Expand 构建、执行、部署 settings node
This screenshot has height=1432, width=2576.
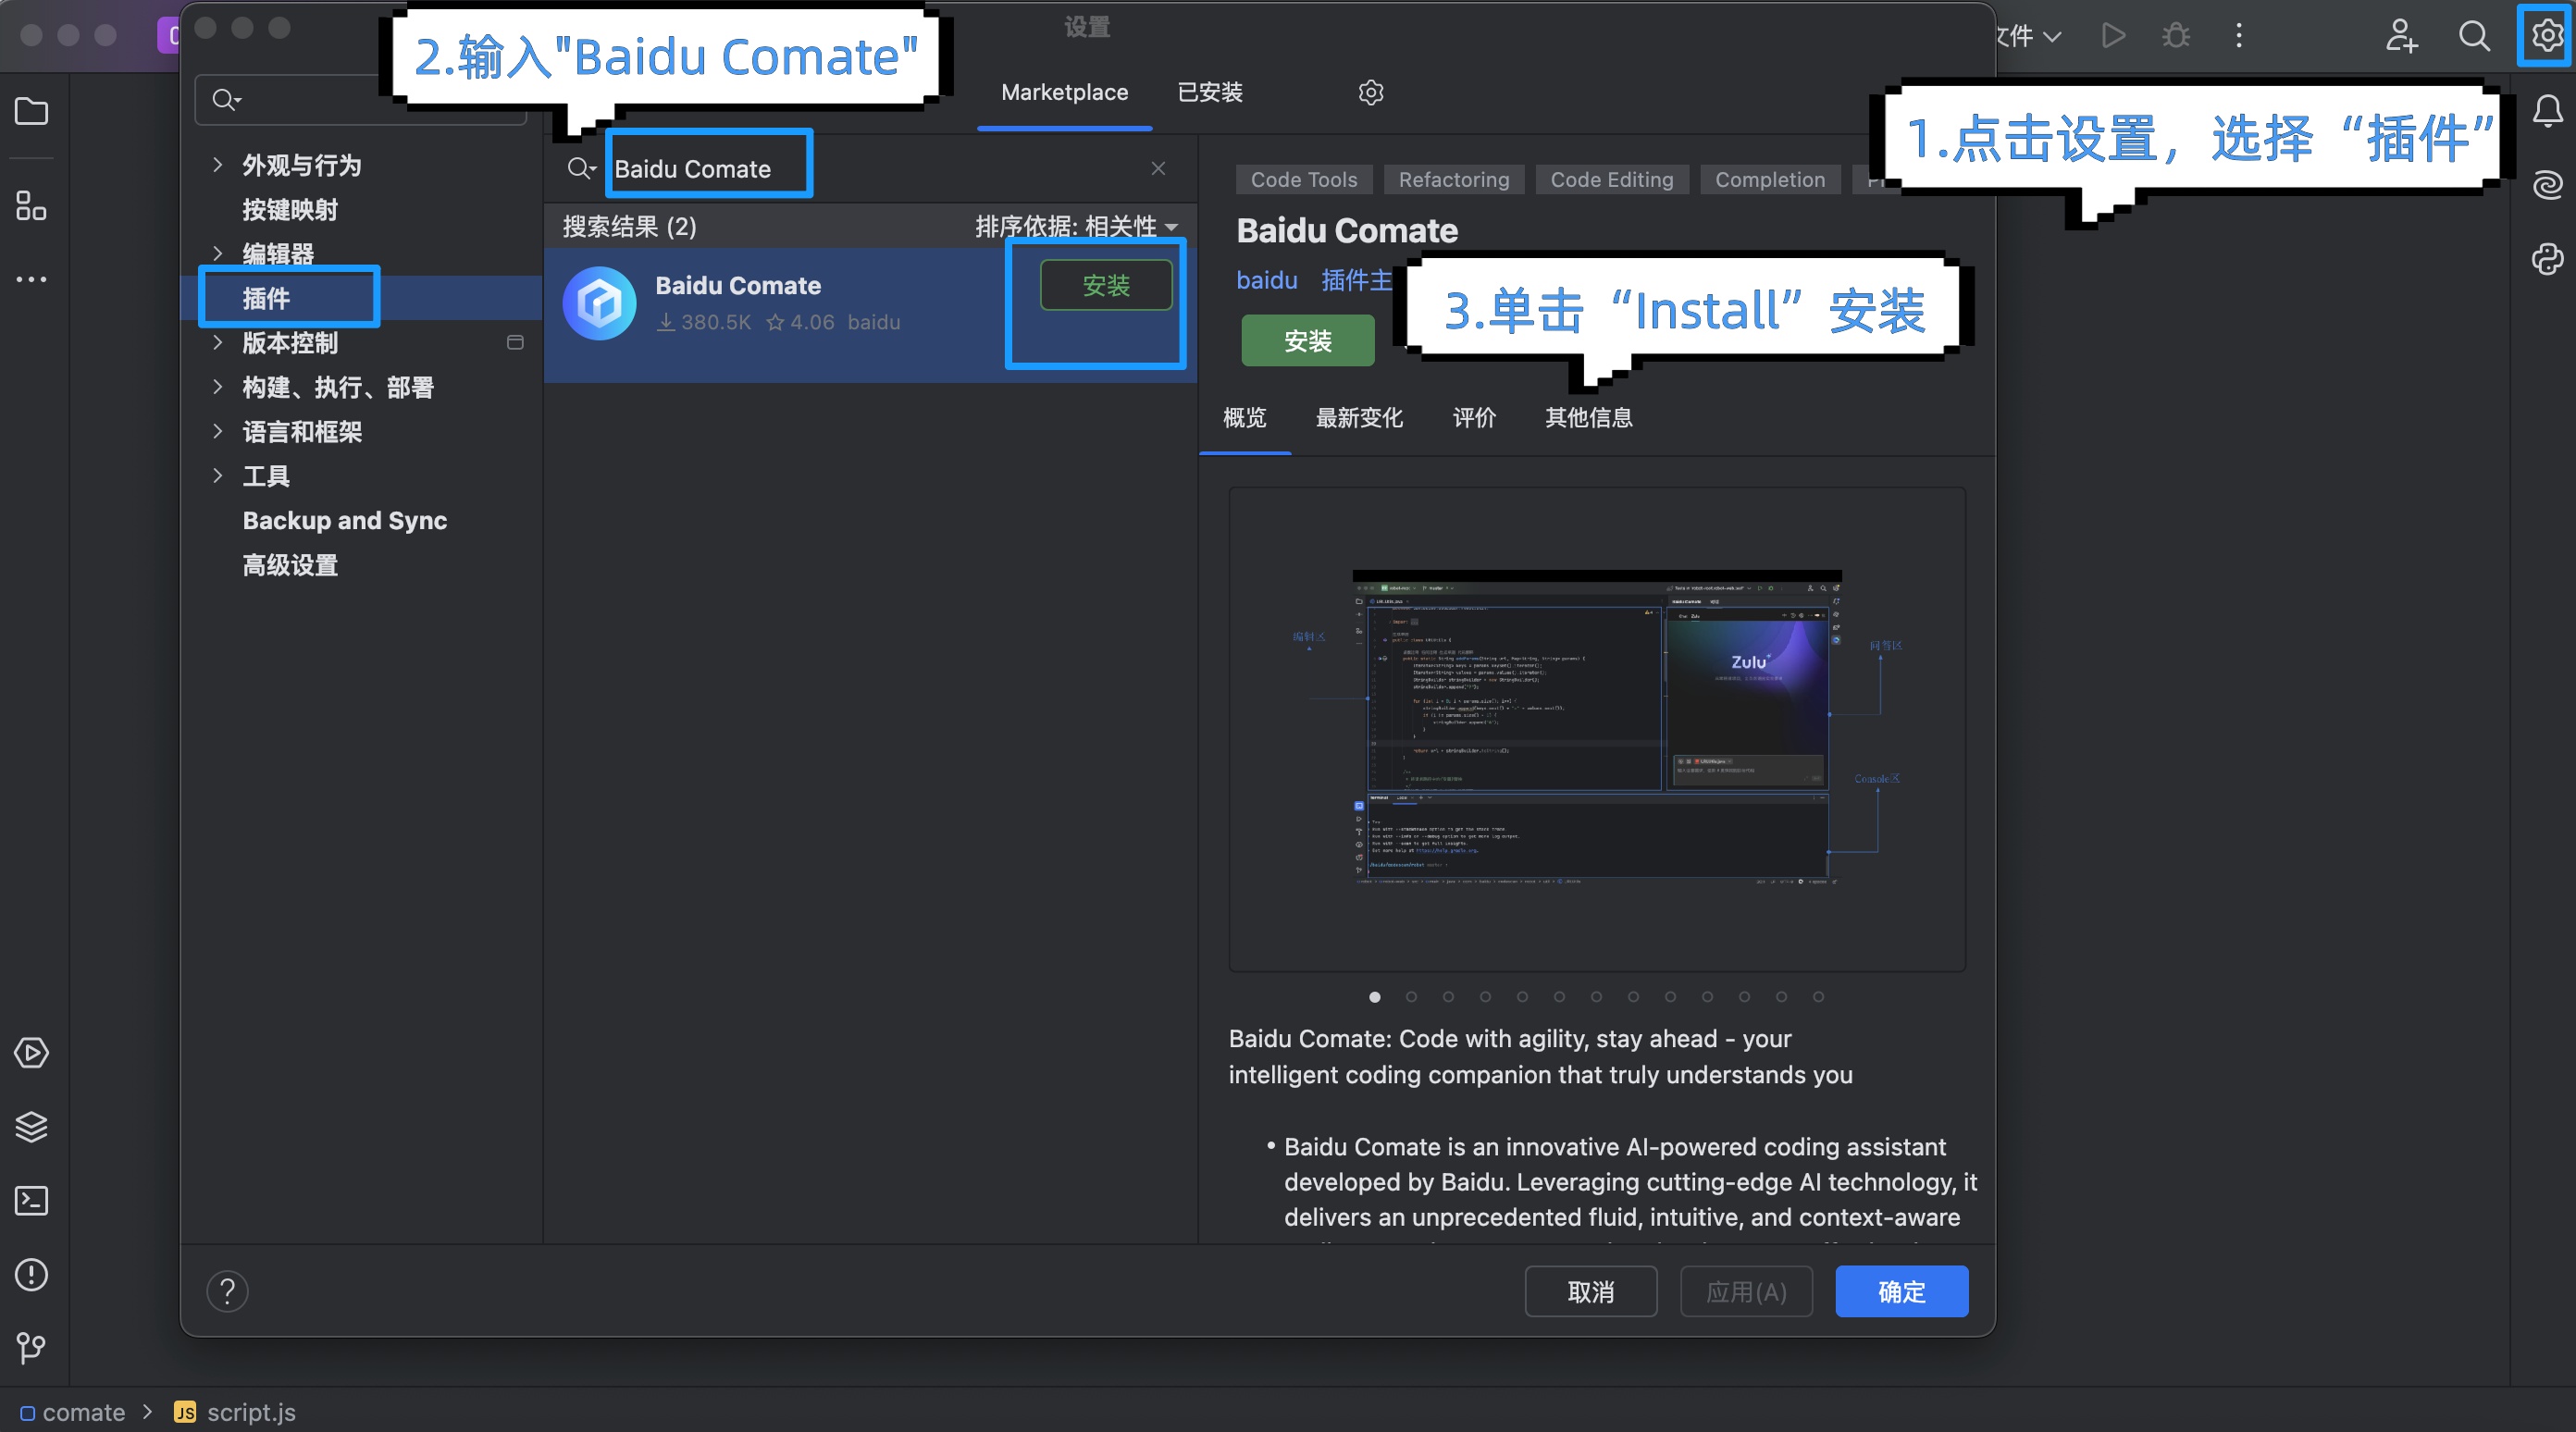[x=217, y=386]
